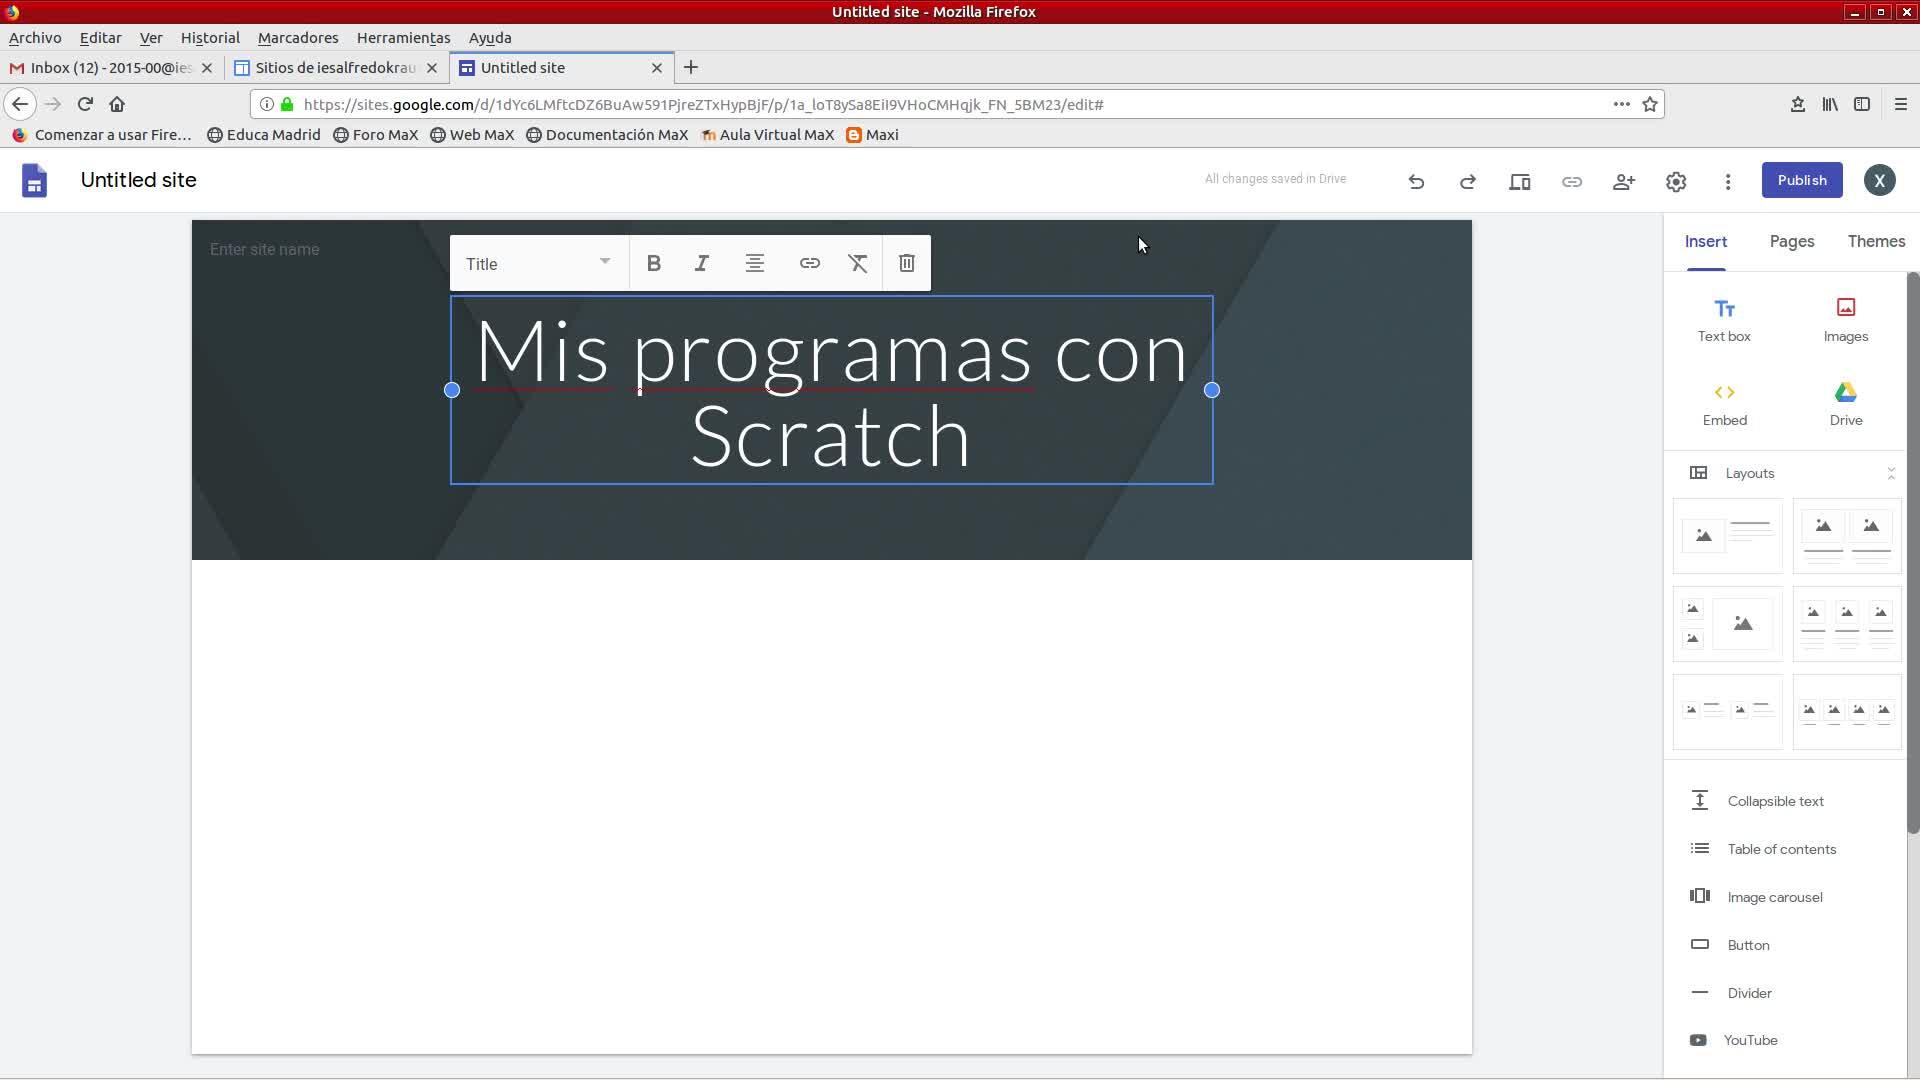Delete the title with trash icon
1920x1080 pixels.
tap(907, 263)
